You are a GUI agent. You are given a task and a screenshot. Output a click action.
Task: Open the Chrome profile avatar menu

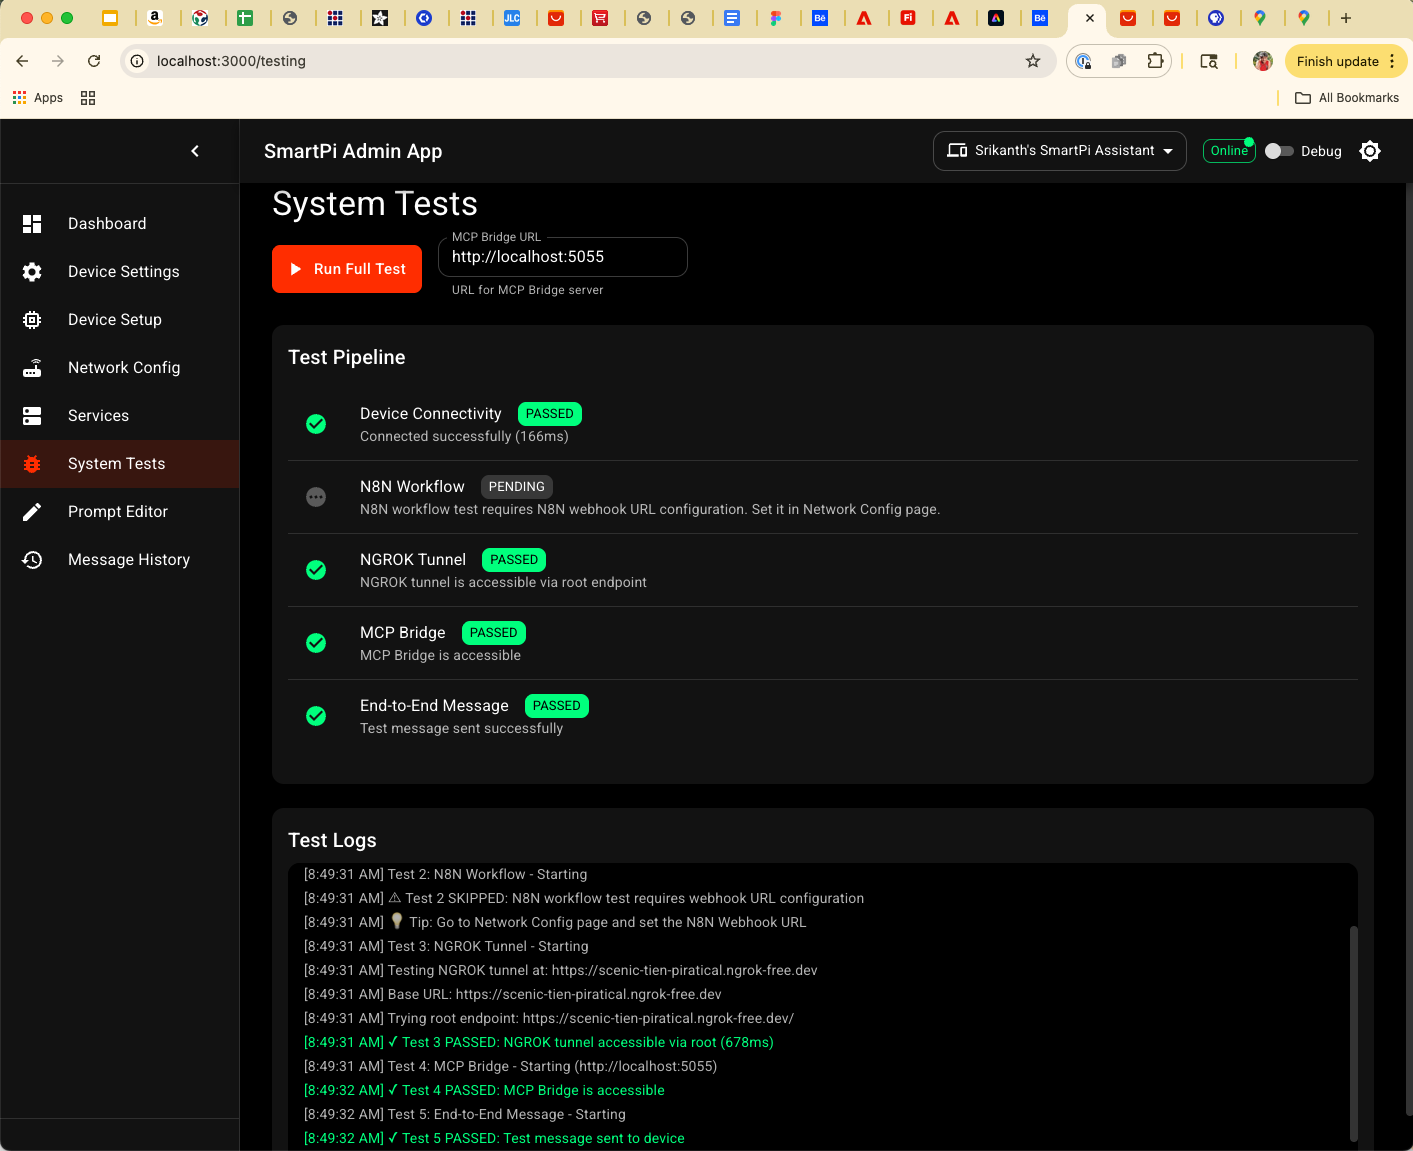pos(1262,61)
